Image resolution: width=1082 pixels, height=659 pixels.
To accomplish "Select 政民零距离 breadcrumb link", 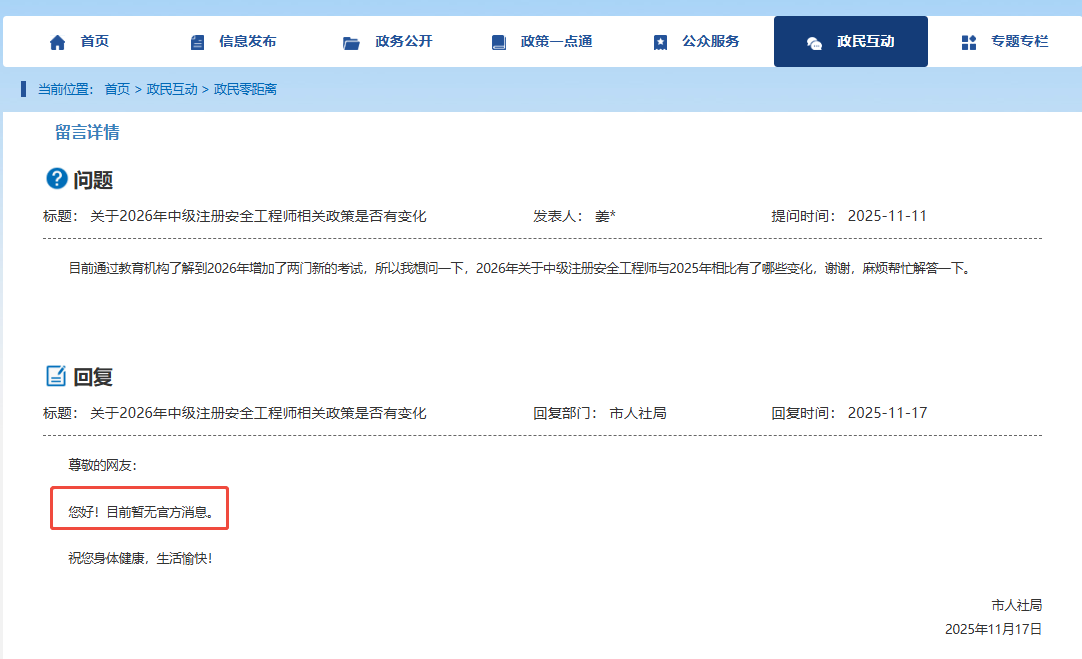I will point(245,89).
